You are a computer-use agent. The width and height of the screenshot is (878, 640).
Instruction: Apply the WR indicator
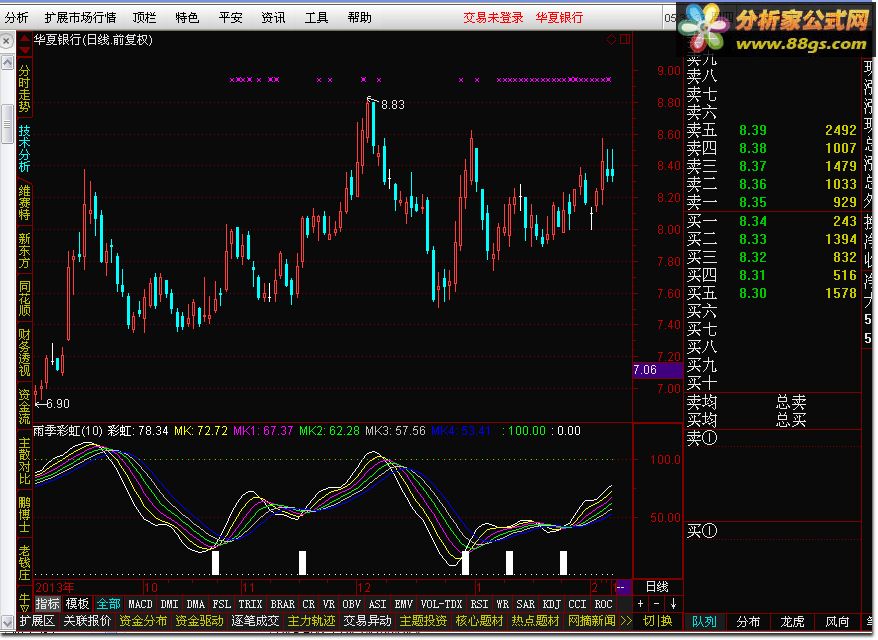pyautogui.click(x=503, y=604)
